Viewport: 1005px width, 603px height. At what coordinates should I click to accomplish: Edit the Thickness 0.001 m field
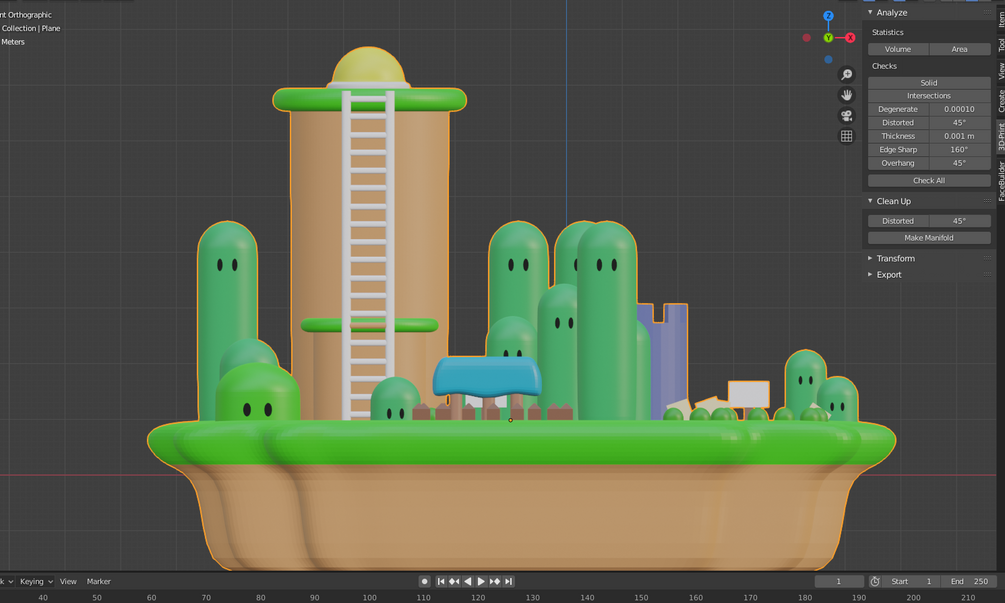[x=959, y=136]
